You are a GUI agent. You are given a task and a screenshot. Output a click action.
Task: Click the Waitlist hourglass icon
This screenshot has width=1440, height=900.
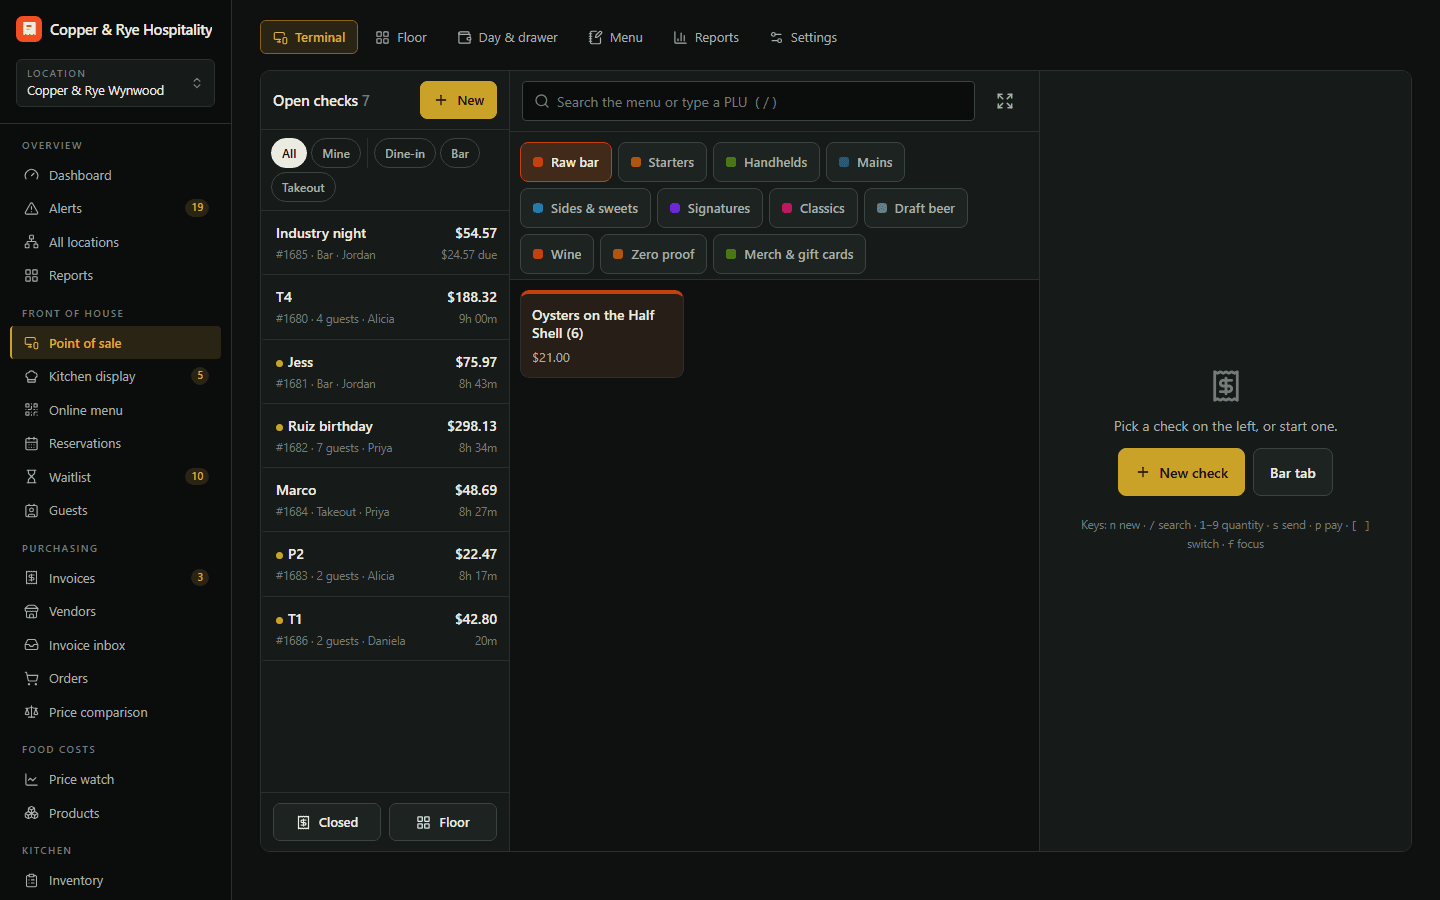pyautogui.click(x=31, y=477)
